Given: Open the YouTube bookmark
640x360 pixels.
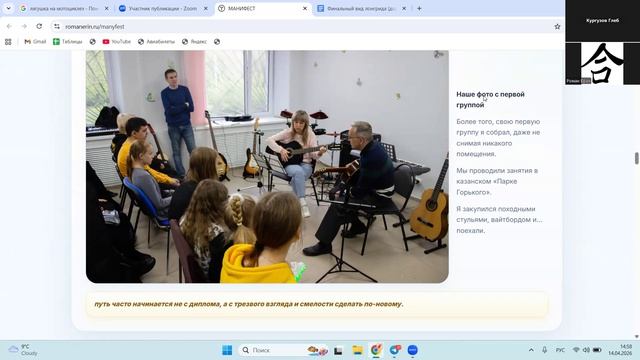Looking at the screenshot, I should pyautogui.click(x=117, y=42).
